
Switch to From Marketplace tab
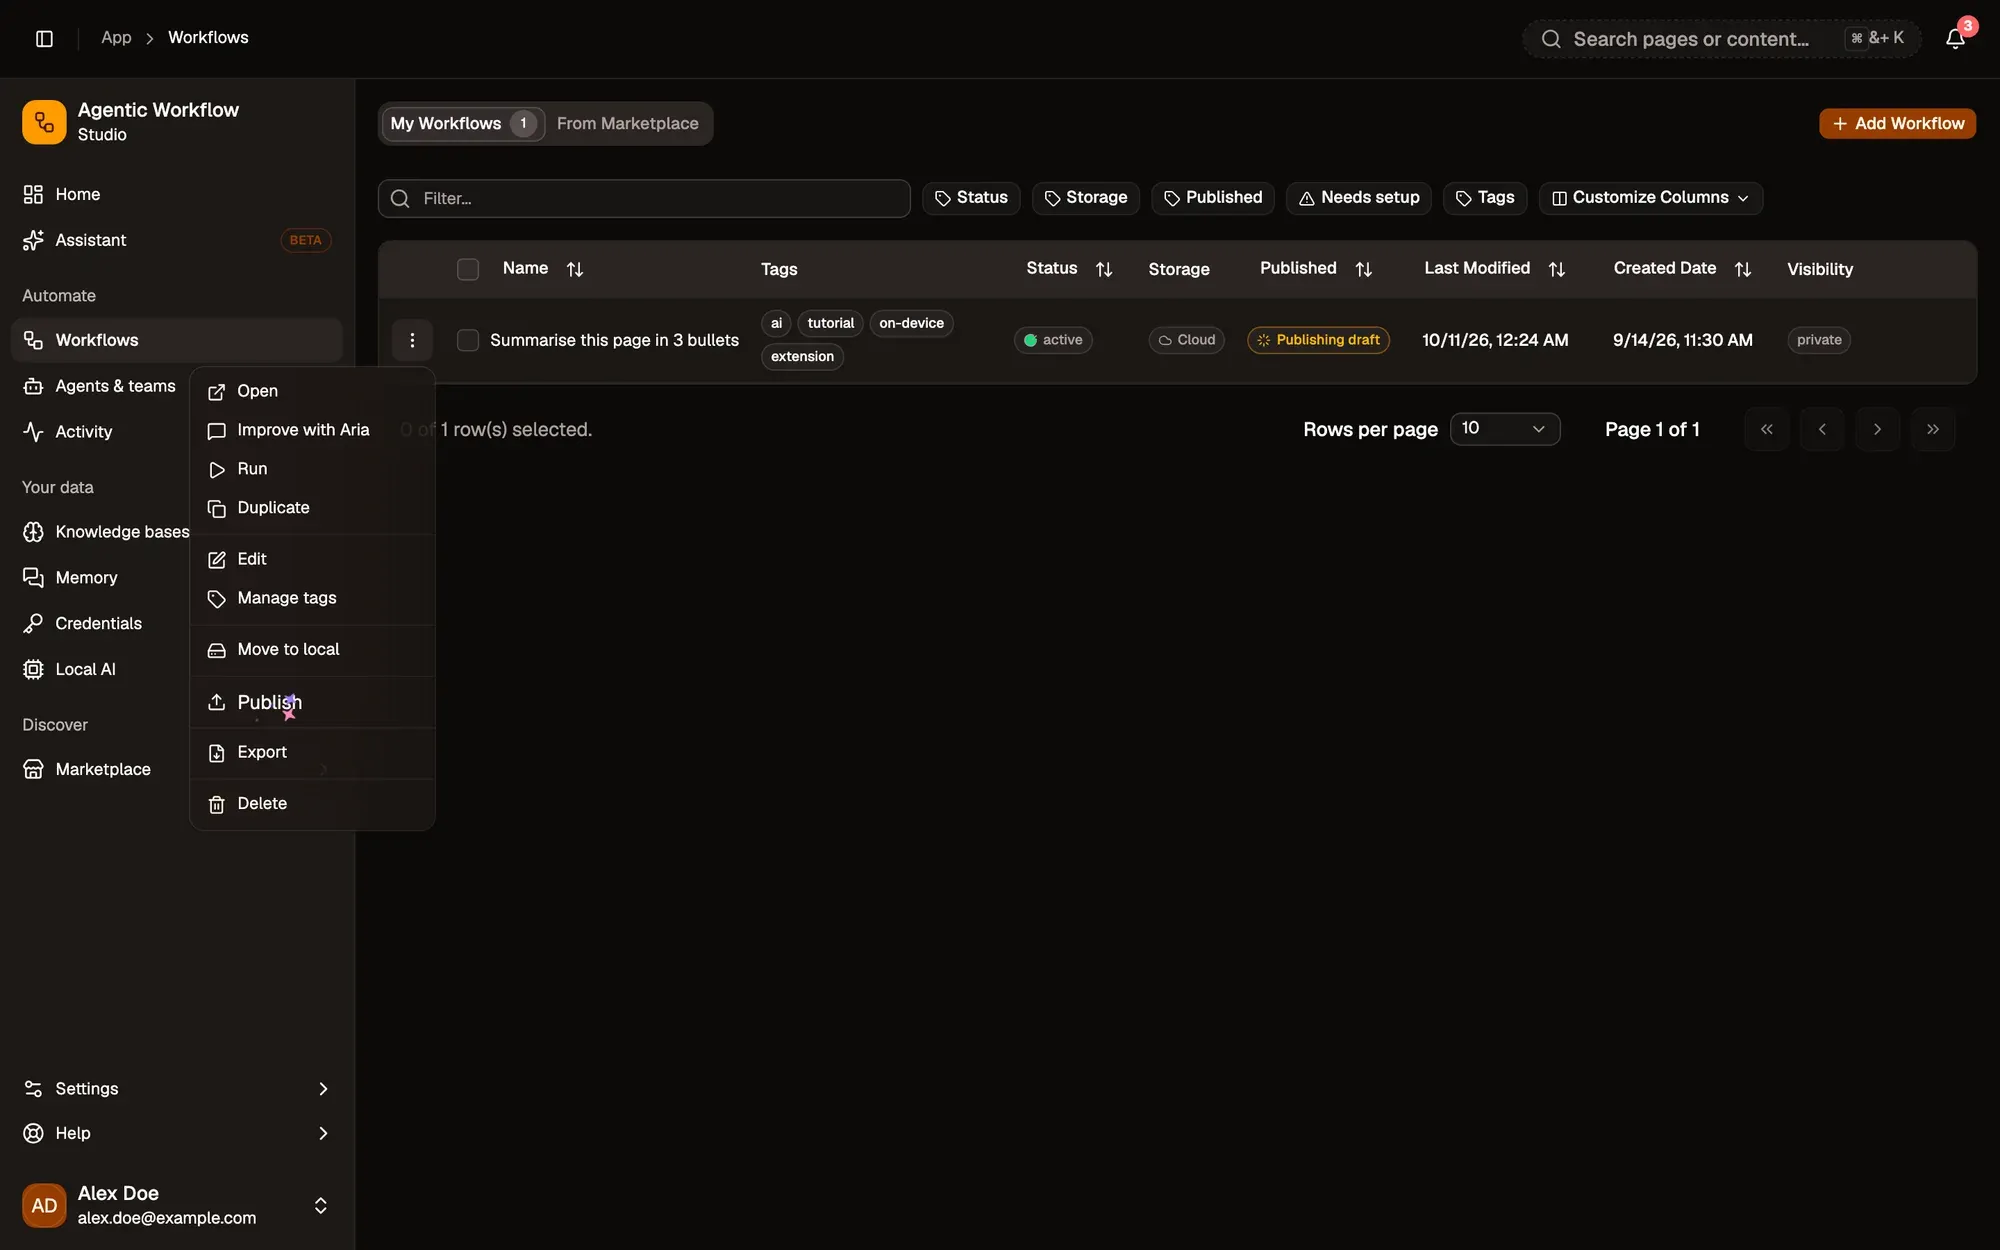[627, 123]
